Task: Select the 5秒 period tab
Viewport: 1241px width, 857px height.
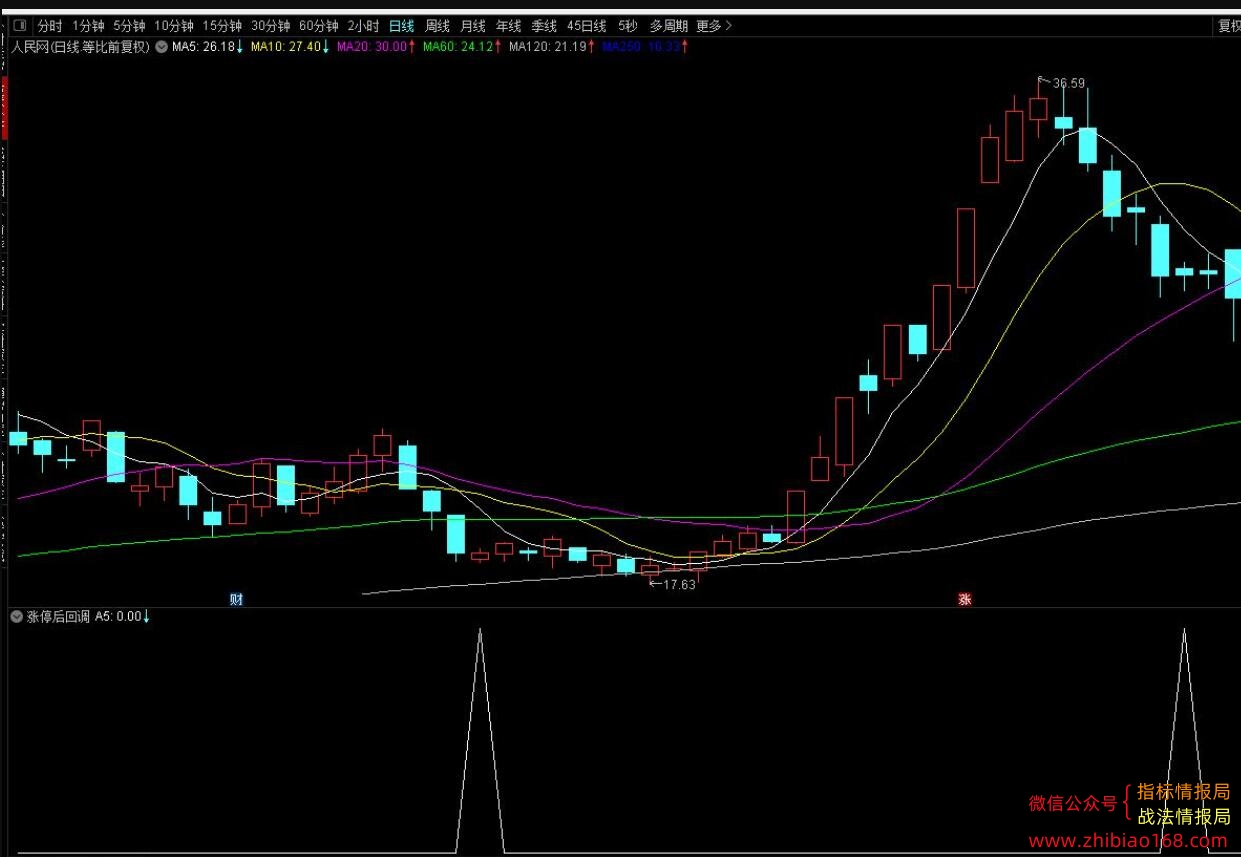Action: pyautogui.click(x=627, y=26)
